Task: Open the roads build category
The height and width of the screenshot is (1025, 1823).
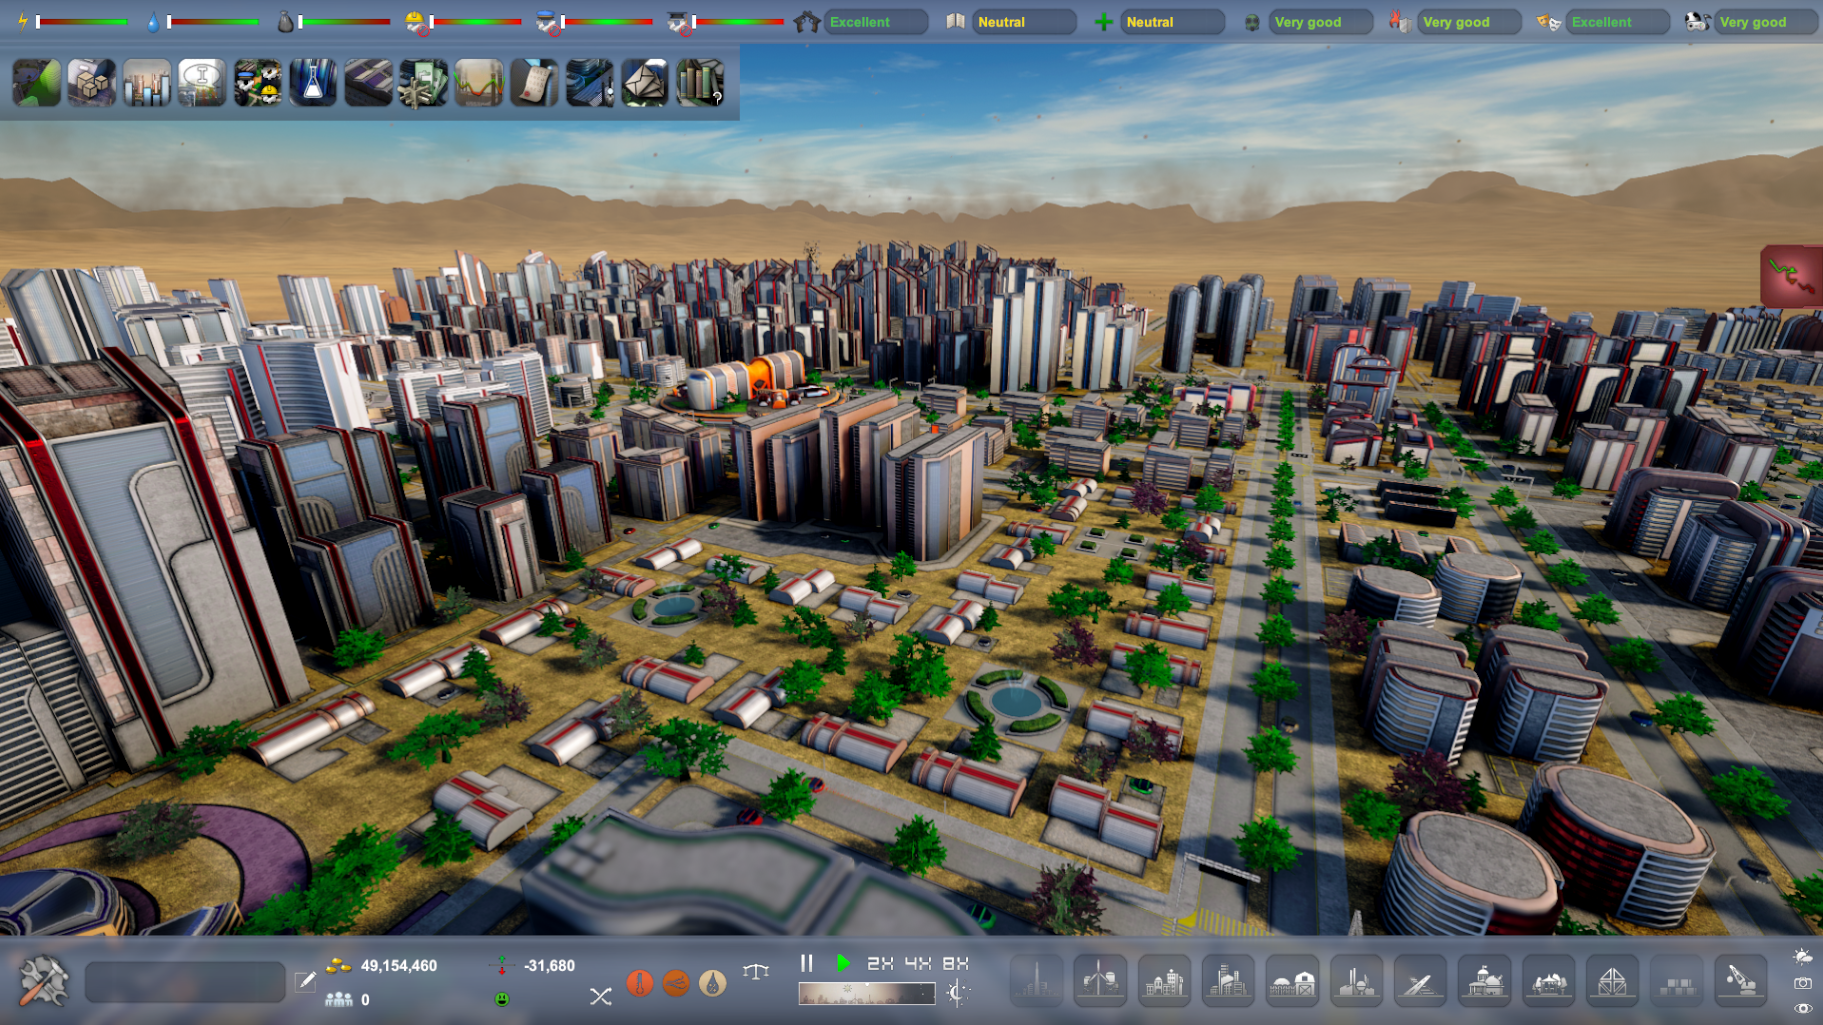Action: coord(1420,981)
